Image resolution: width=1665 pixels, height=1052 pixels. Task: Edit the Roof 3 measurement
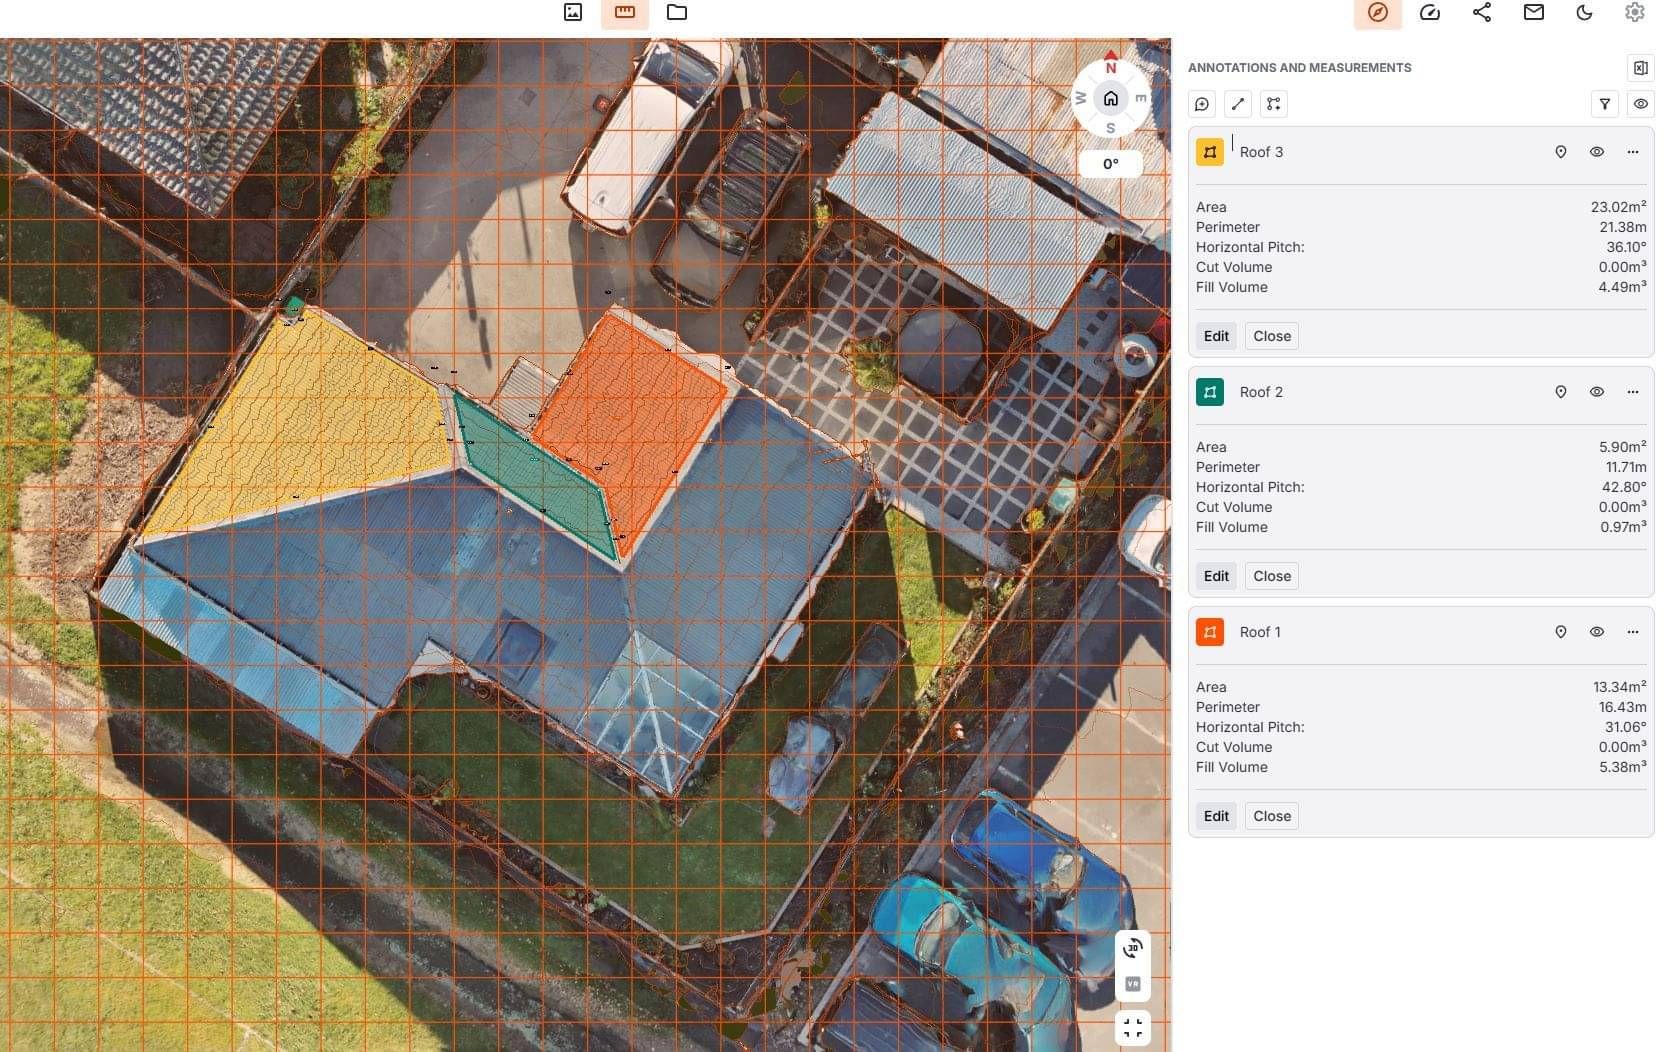click(1216, 336)
